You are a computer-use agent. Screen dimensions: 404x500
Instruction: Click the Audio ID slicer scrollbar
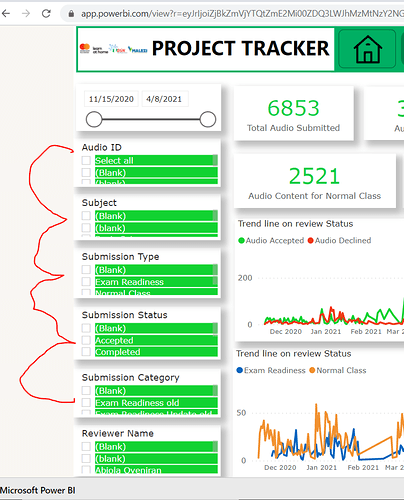215,160
